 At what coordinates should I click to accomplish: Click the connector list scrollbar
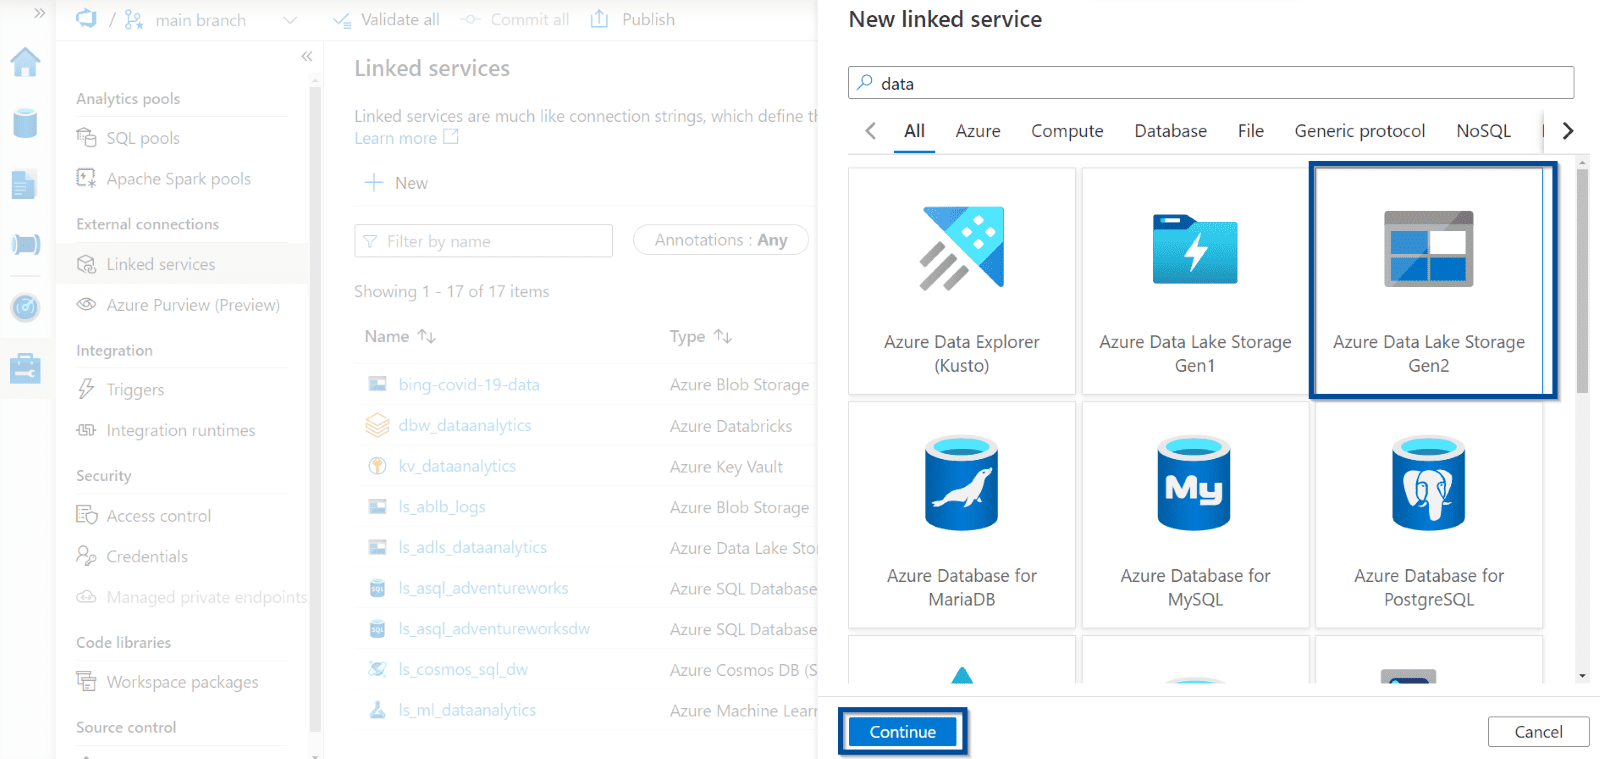(1582, 280)
